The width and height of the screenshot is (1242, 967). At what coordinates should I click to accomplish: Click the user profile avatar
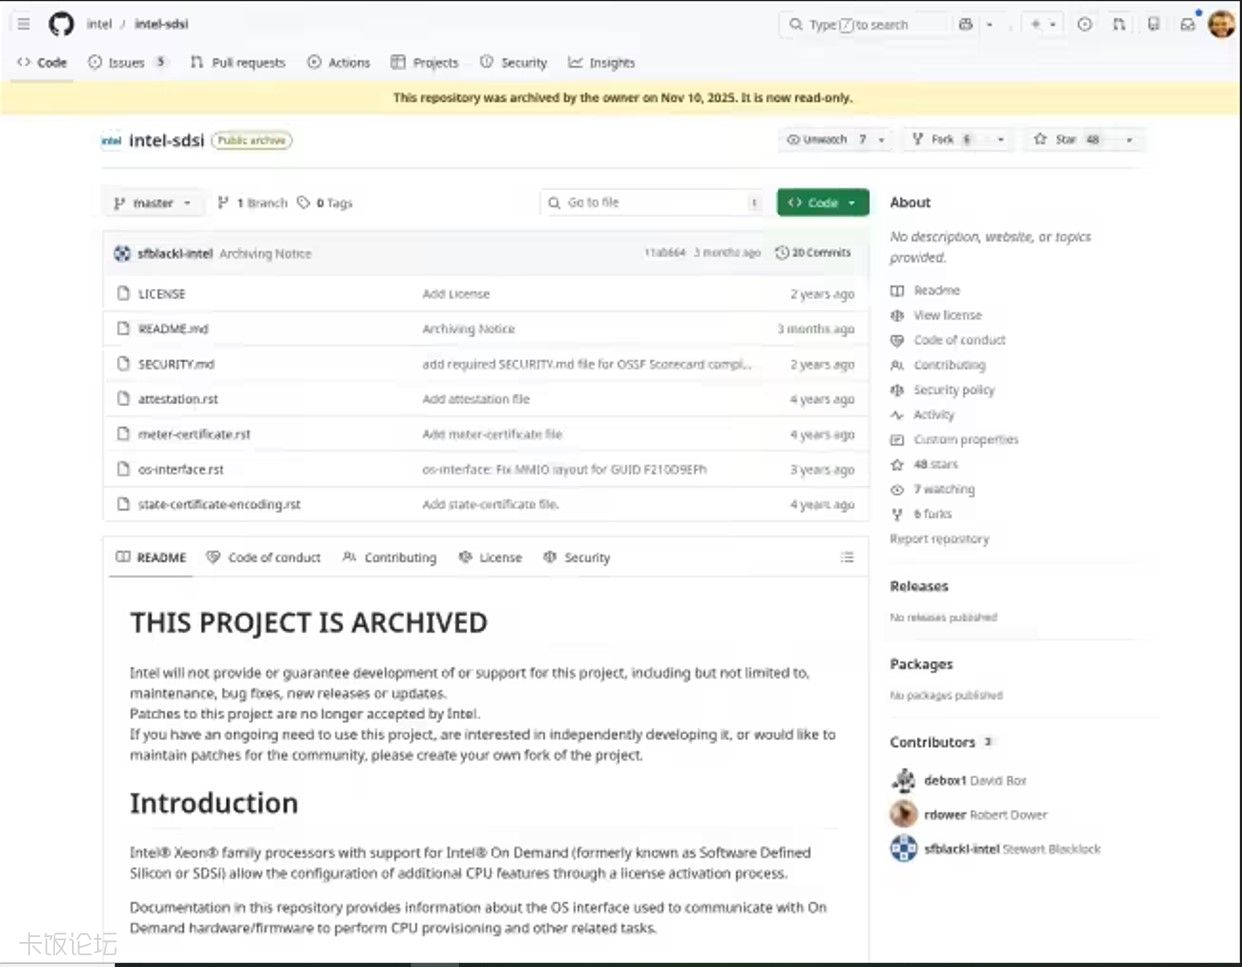click(x=1221, y=24)
